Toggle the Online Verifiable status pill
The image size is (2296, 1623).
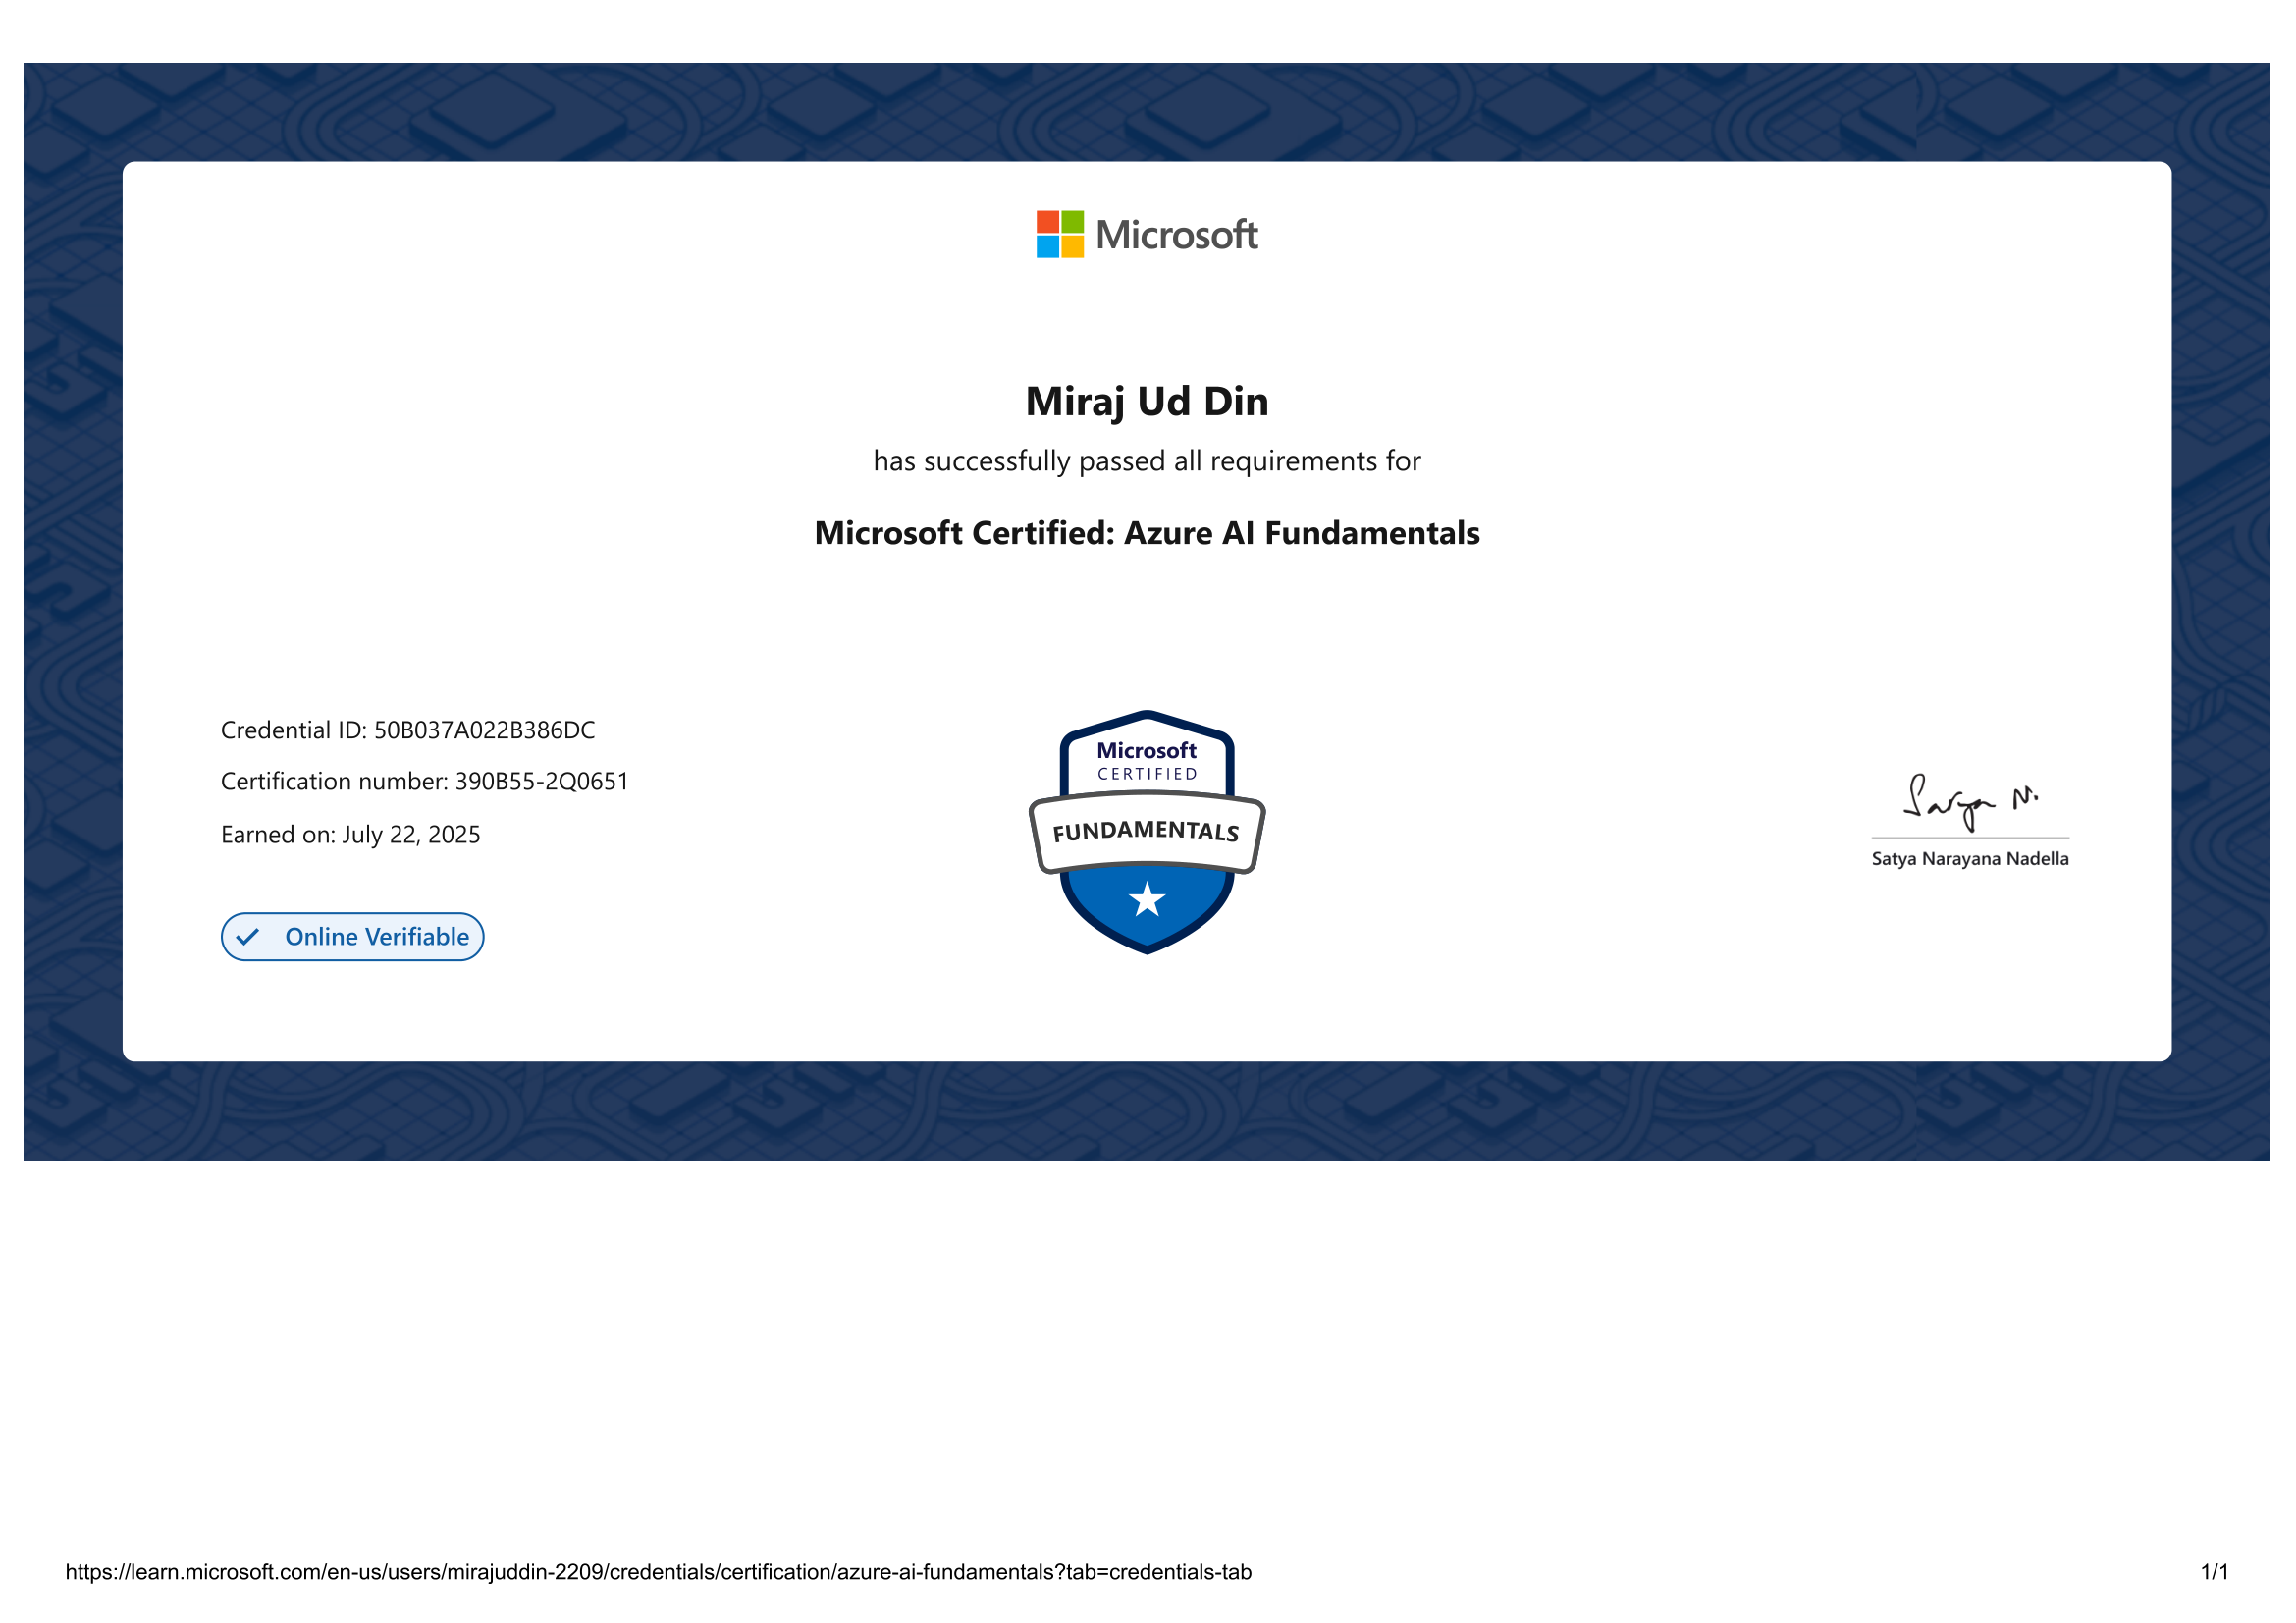pyautogui.click(x=352, y=937)
